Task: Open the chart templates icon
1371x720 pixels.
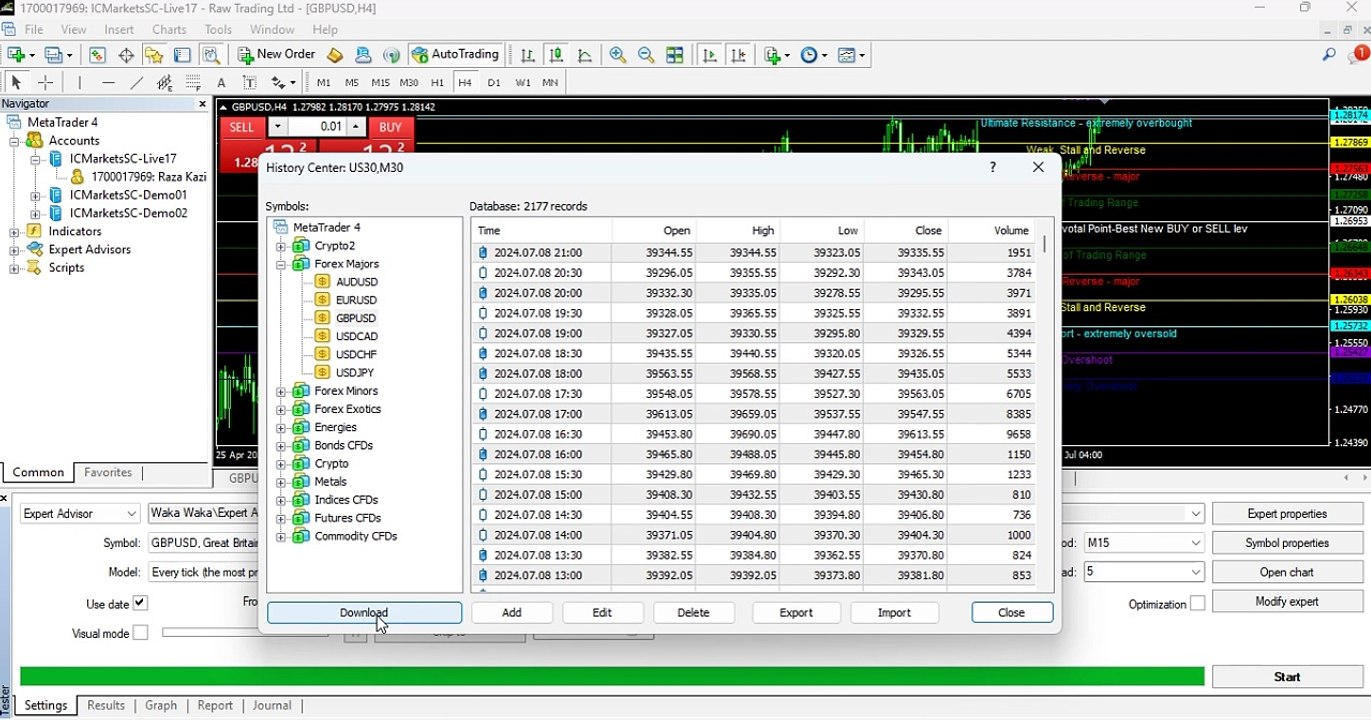Action: 852,55
